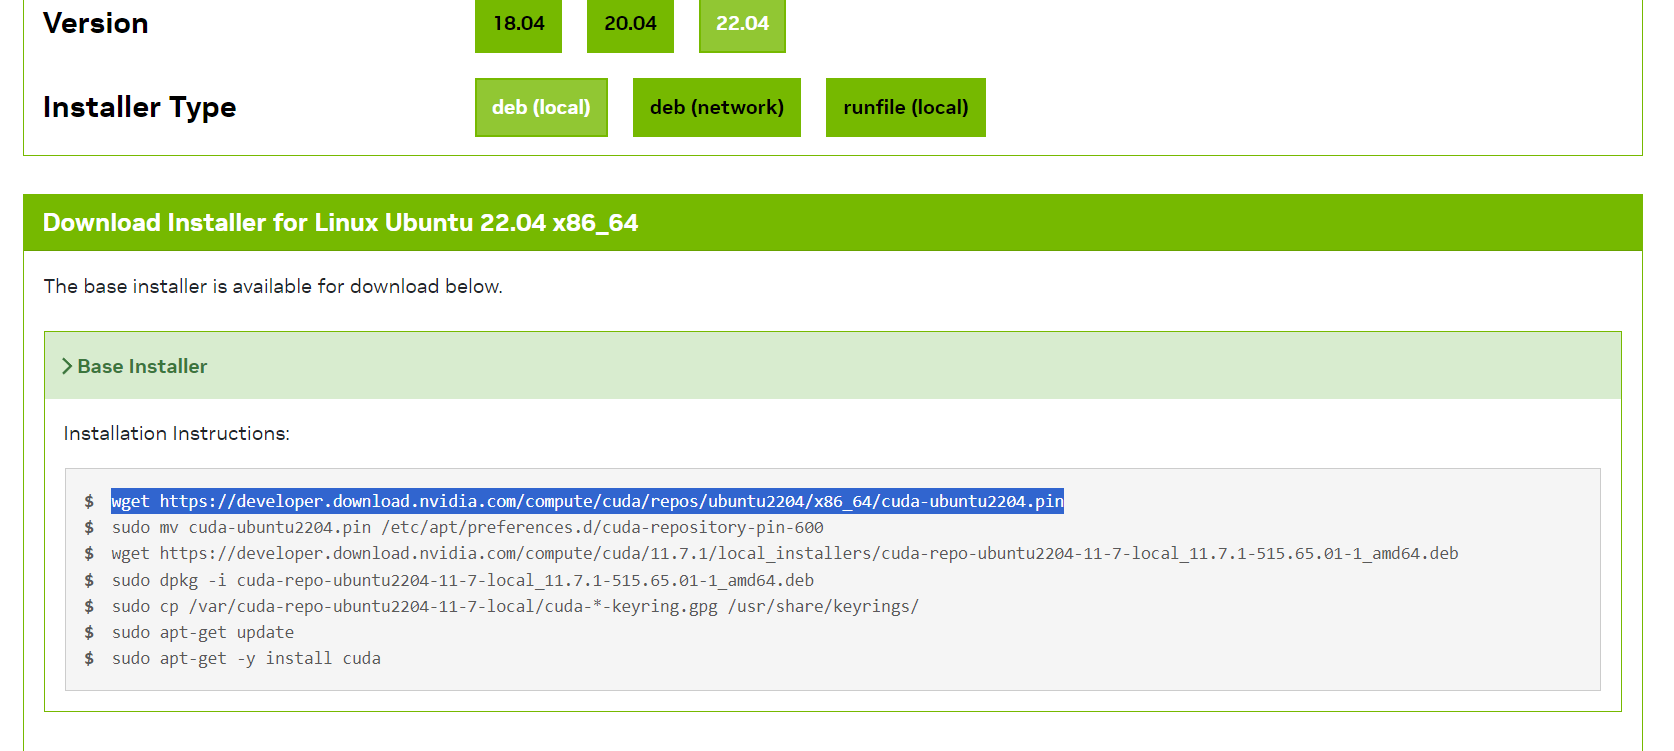Choose the 20.04 version option
Viewport: 1674px width, 751px height.
(630, 24)
